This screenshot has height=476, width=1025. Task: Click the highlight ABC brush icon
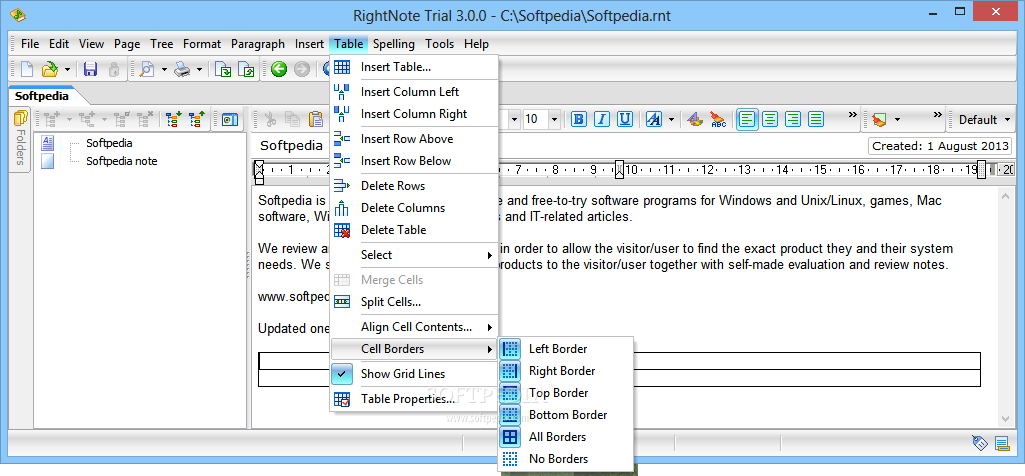718,119
